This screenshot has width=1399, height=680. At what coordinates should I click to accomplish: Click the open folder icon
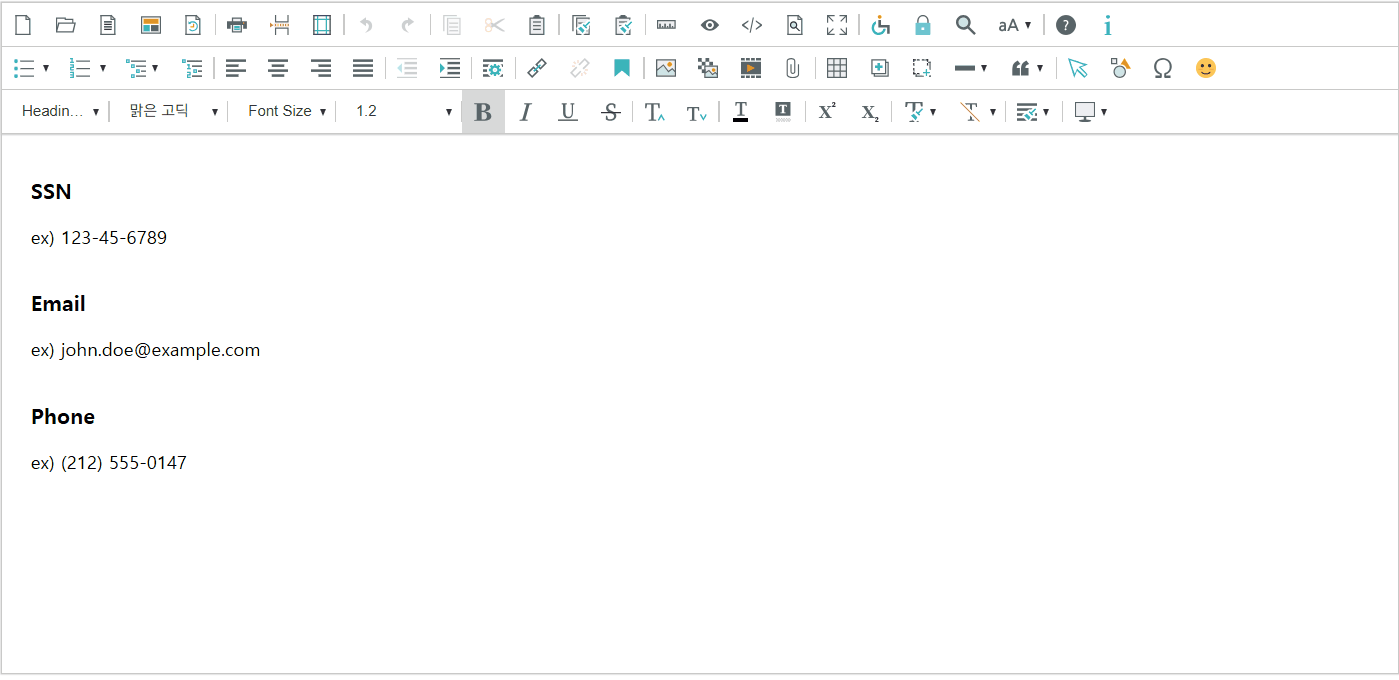click(x=66, y=25)
